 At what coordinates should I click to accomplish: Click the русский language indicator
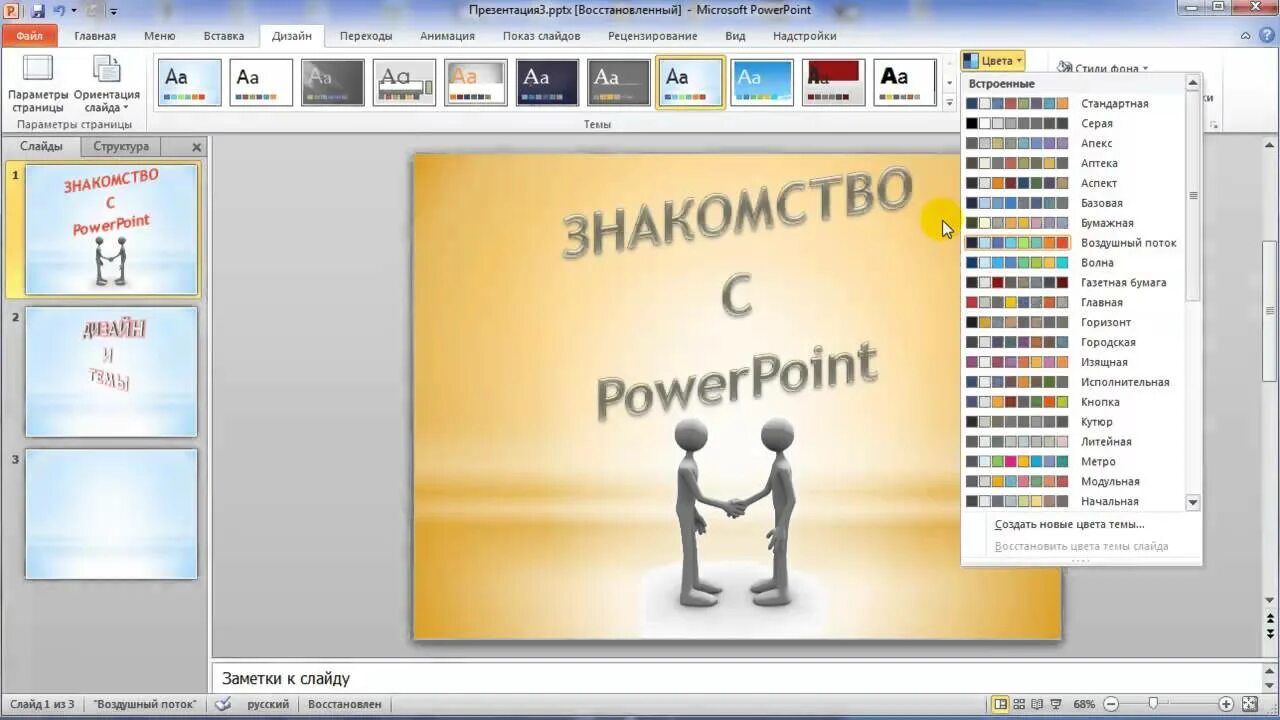[268, 704]
